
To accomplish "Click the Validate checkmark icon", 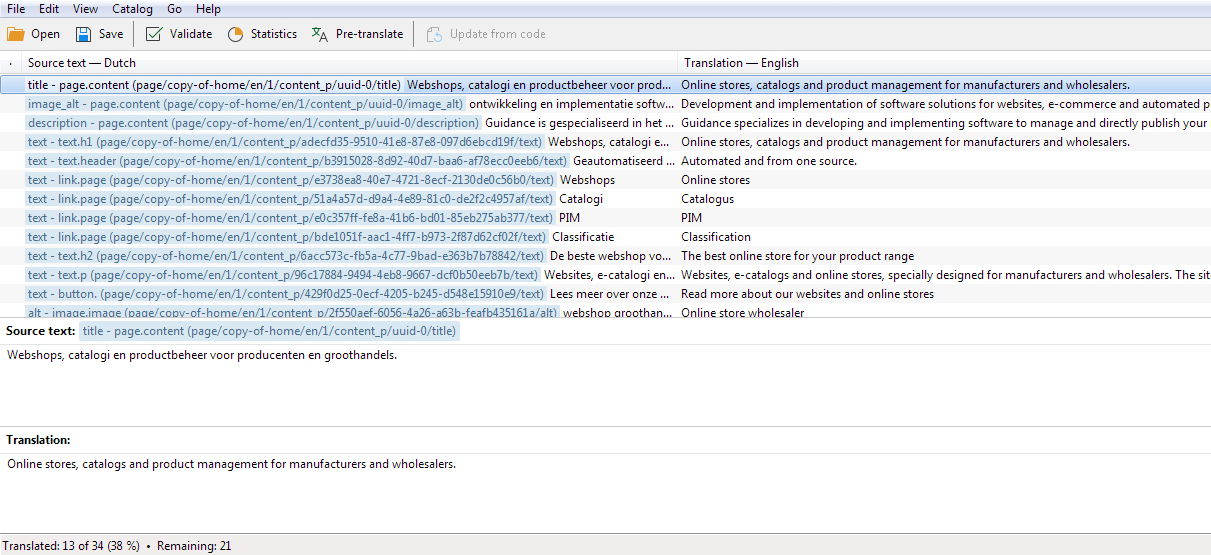I will 154,34.
